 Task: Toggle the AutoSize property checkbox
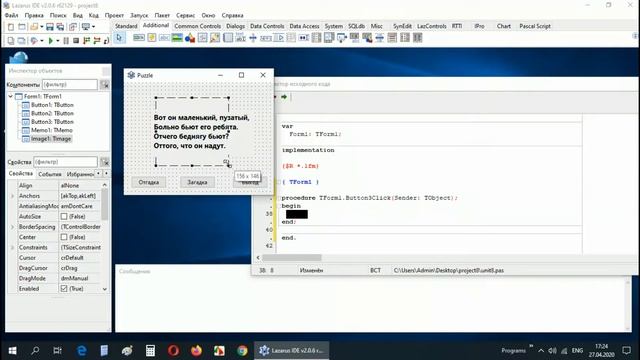click(64, 216)
